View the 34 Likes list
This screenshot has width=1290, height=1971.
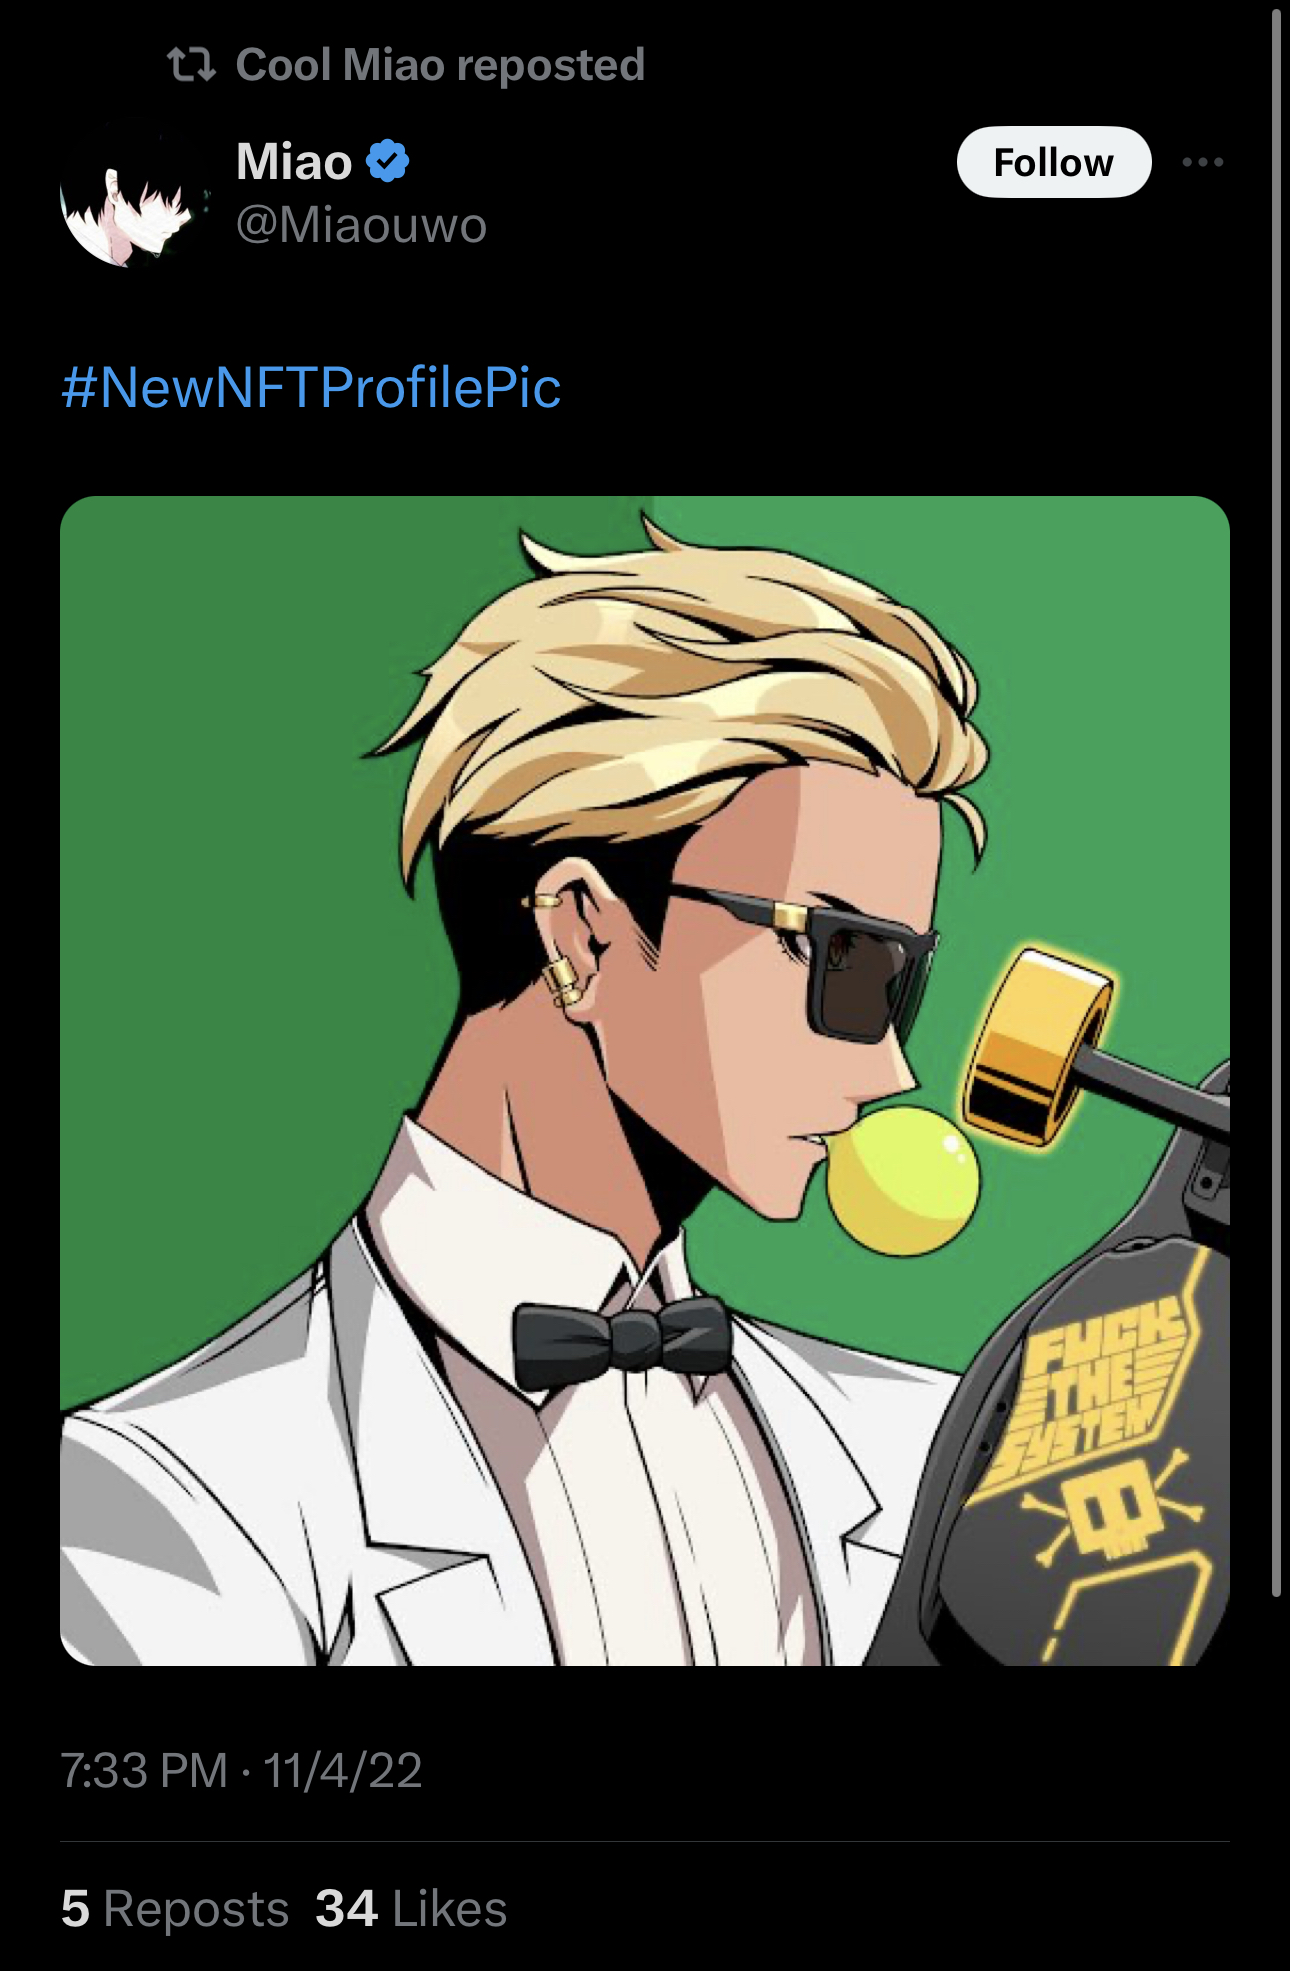[411, 1908]
